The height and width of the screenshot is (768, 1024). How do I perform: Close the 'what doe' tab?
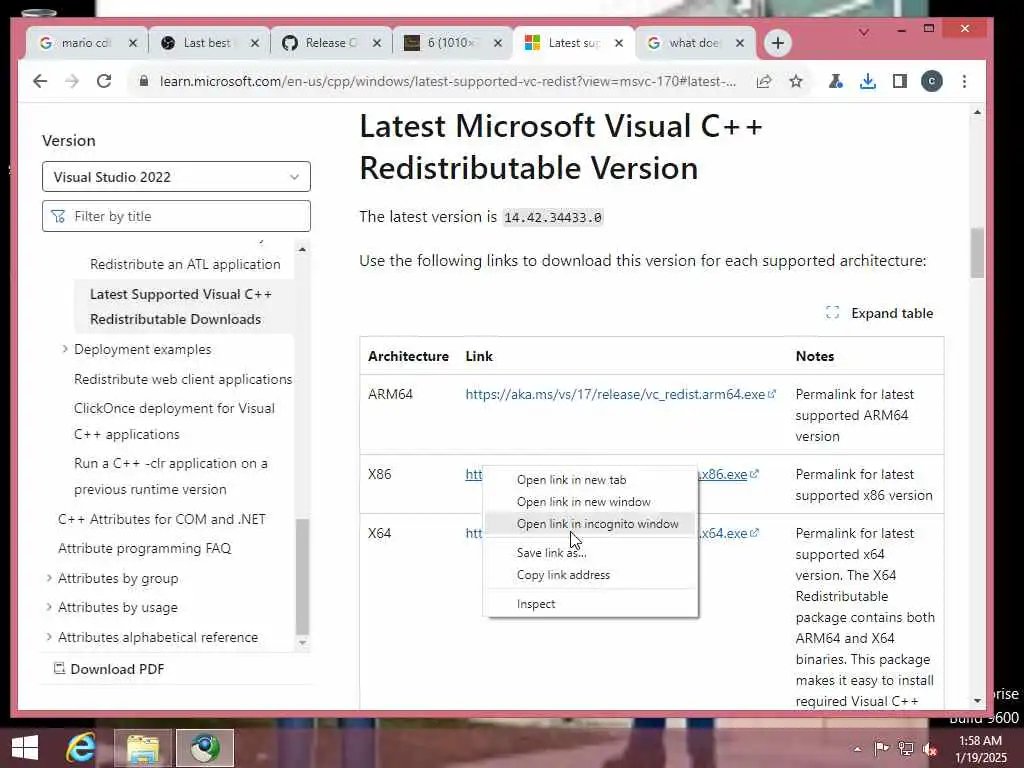pos(740,43)
